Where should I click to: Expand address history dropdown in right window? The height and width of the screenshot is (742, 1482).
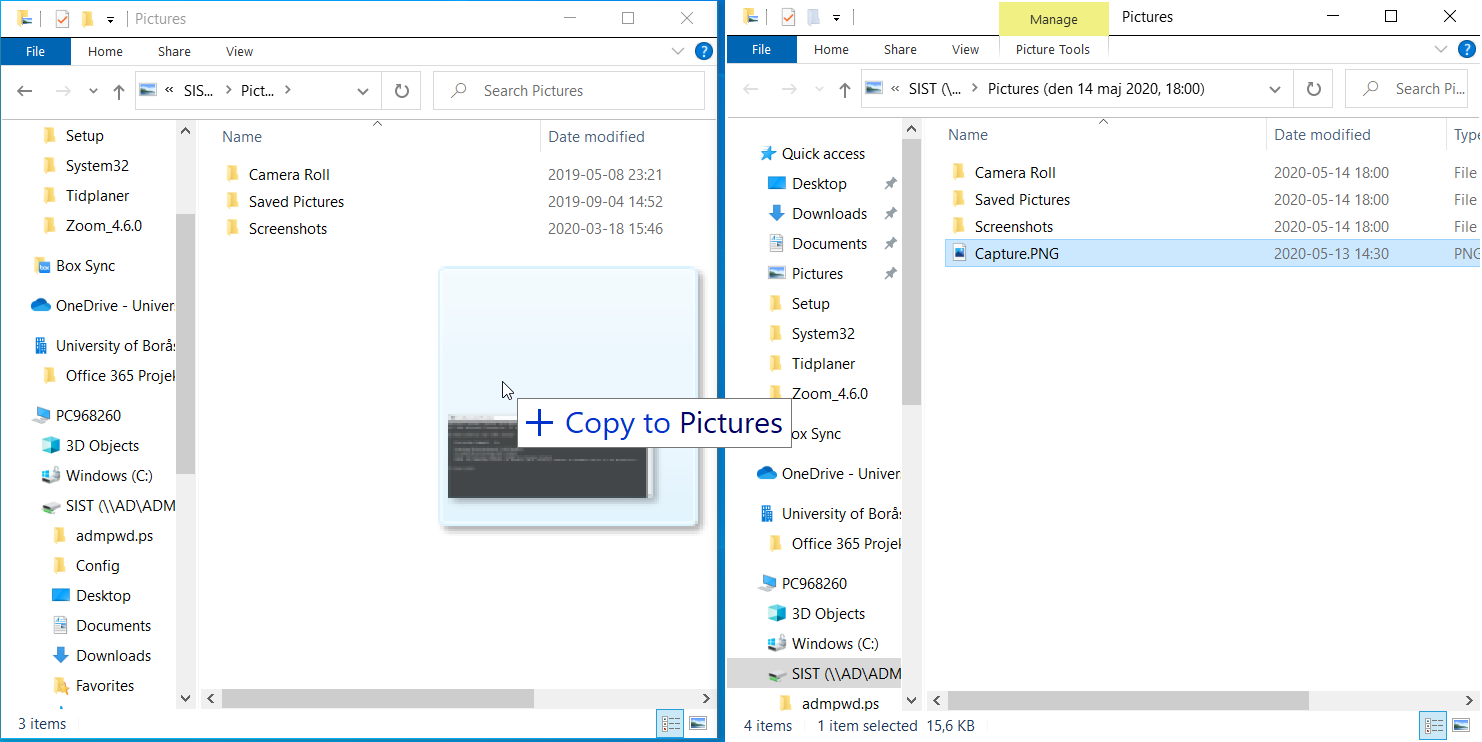tap(1275, 89)
